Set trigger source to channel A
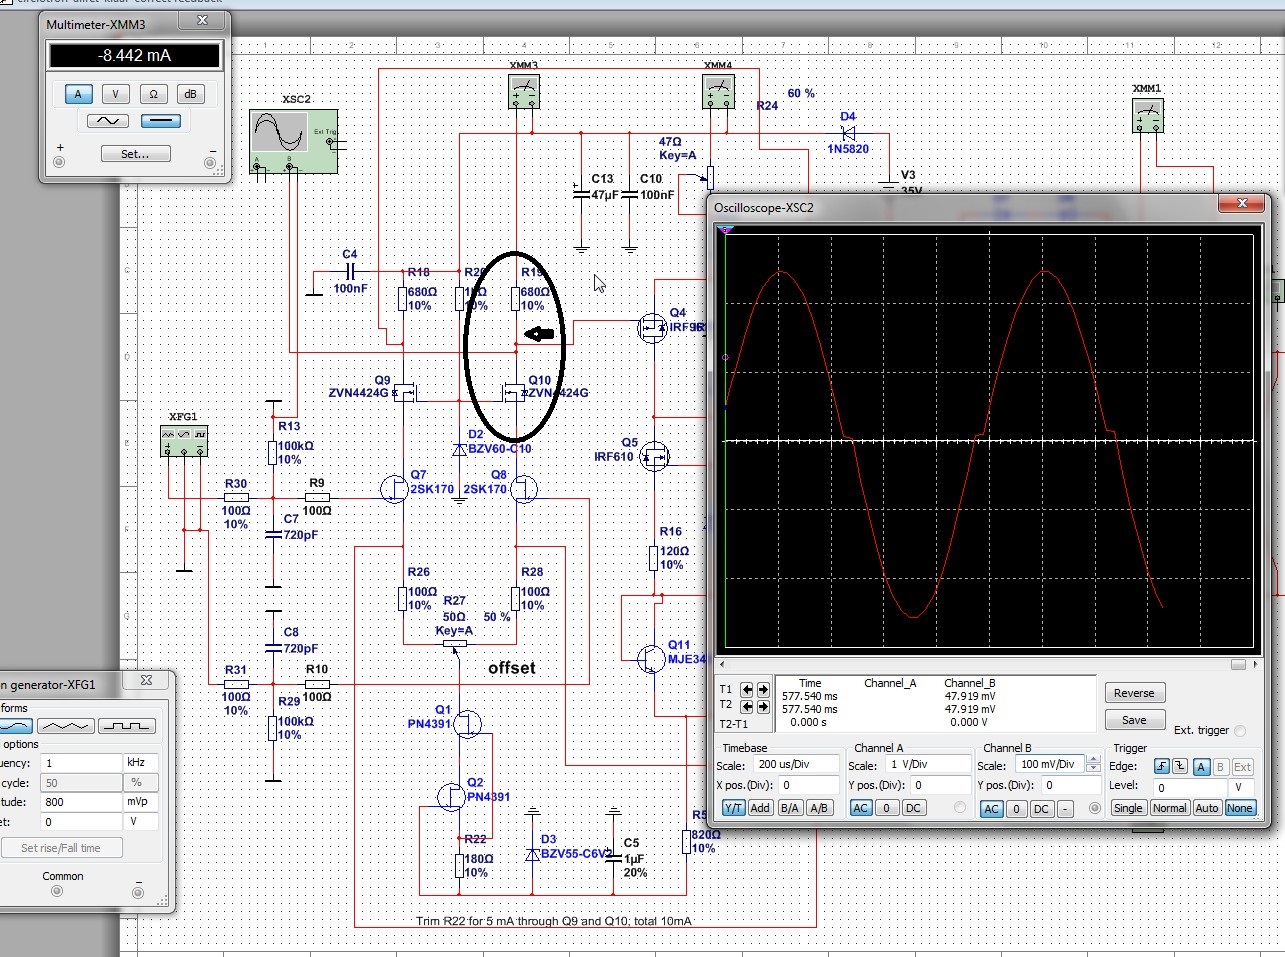This screenshot has width=1285, height=957. pos(1202,767)
